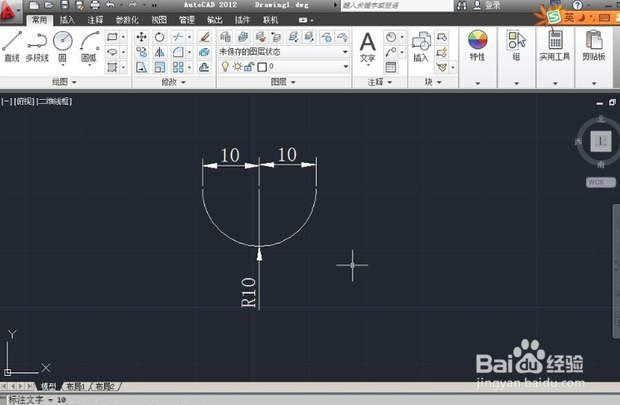
Task: Click the 特性 color wheel
Action: [x=478, y=40]
